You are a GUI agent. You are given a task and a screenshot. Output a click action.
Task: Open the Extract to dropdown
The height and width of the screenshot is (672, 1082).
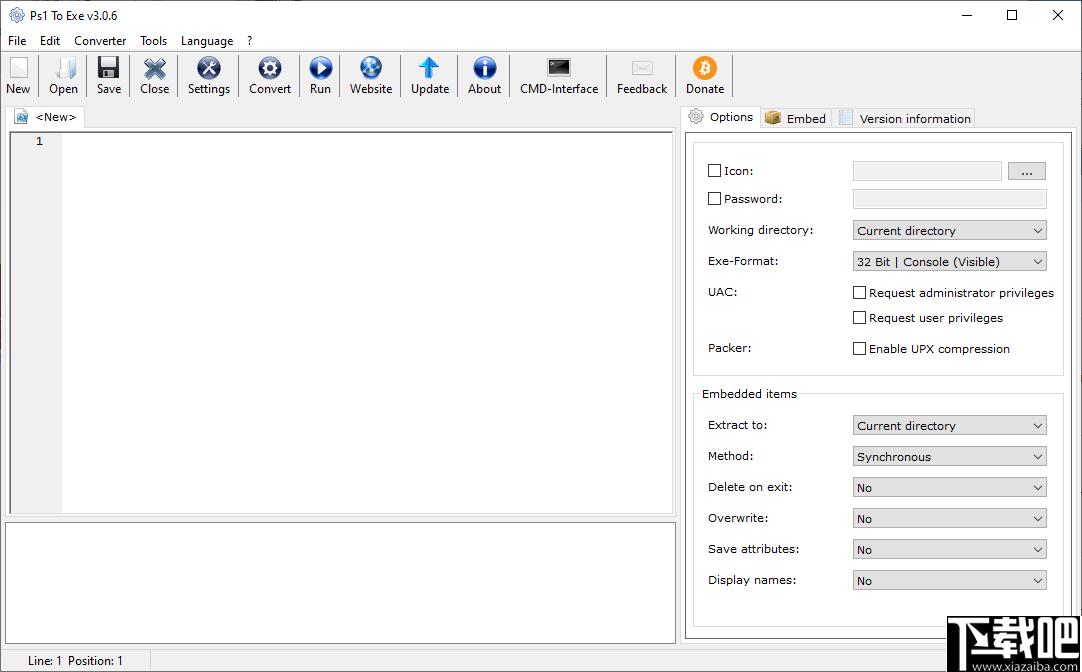pos(950,426)
